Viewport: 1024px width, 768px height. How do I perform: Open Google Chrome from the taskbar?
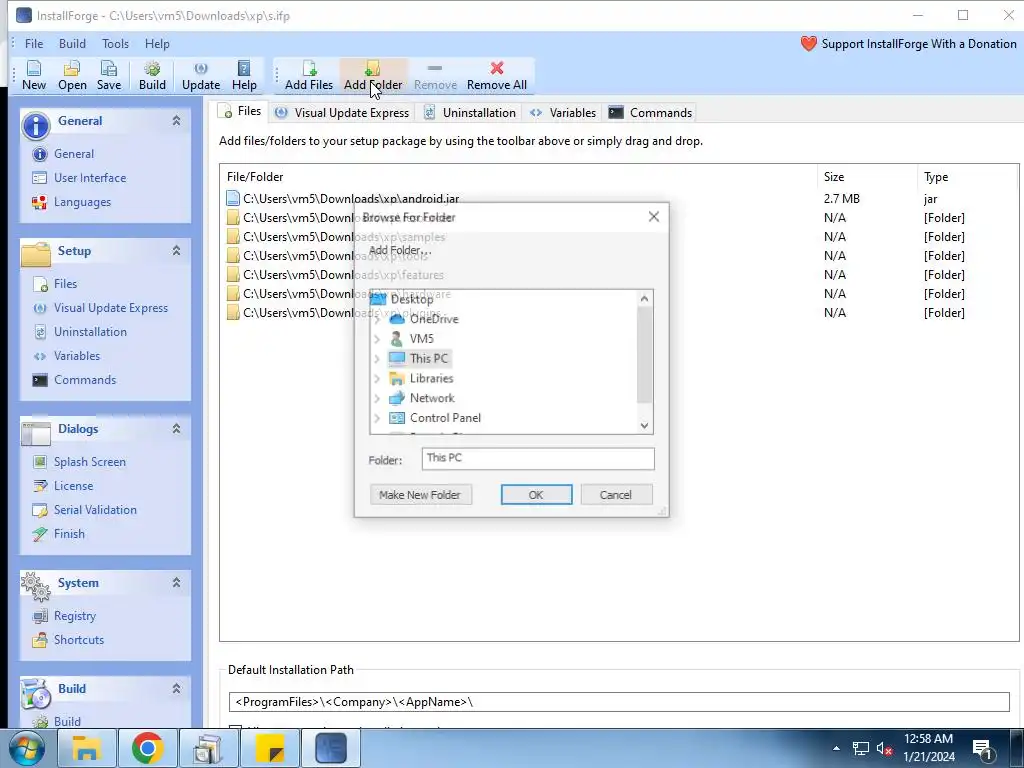[147, 748]
